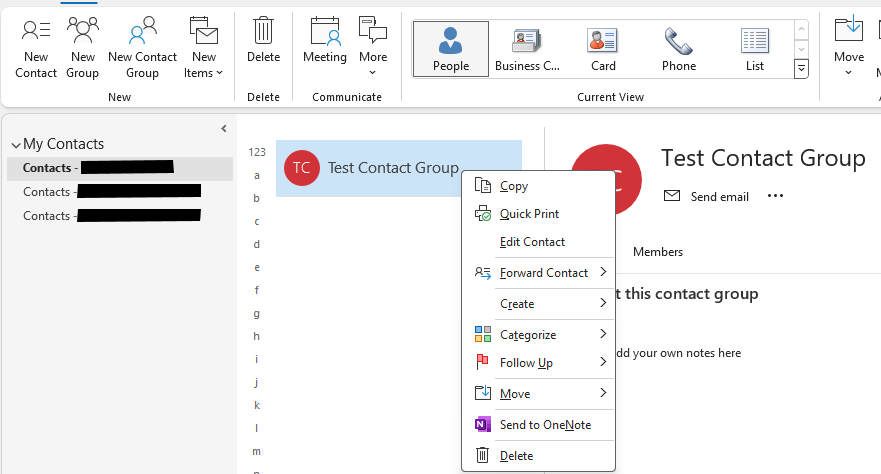
Task: Switch to List view
Action: pos(755,49)
